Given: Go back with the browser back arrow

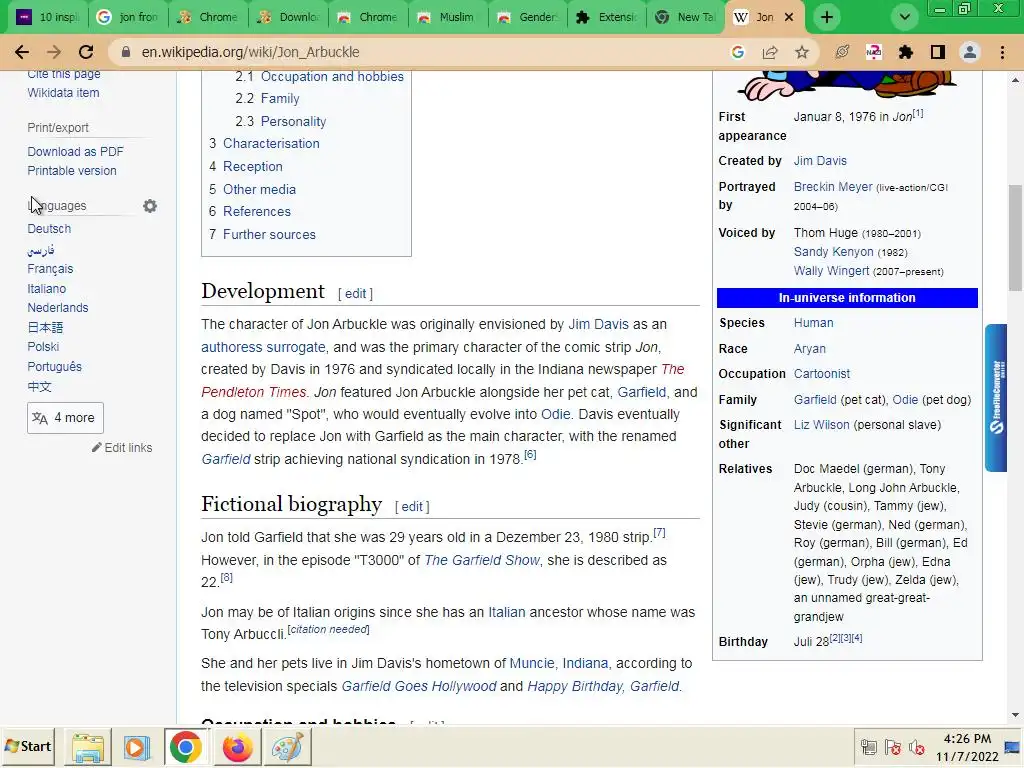Looking at the screenshot, I should (22, 52).
